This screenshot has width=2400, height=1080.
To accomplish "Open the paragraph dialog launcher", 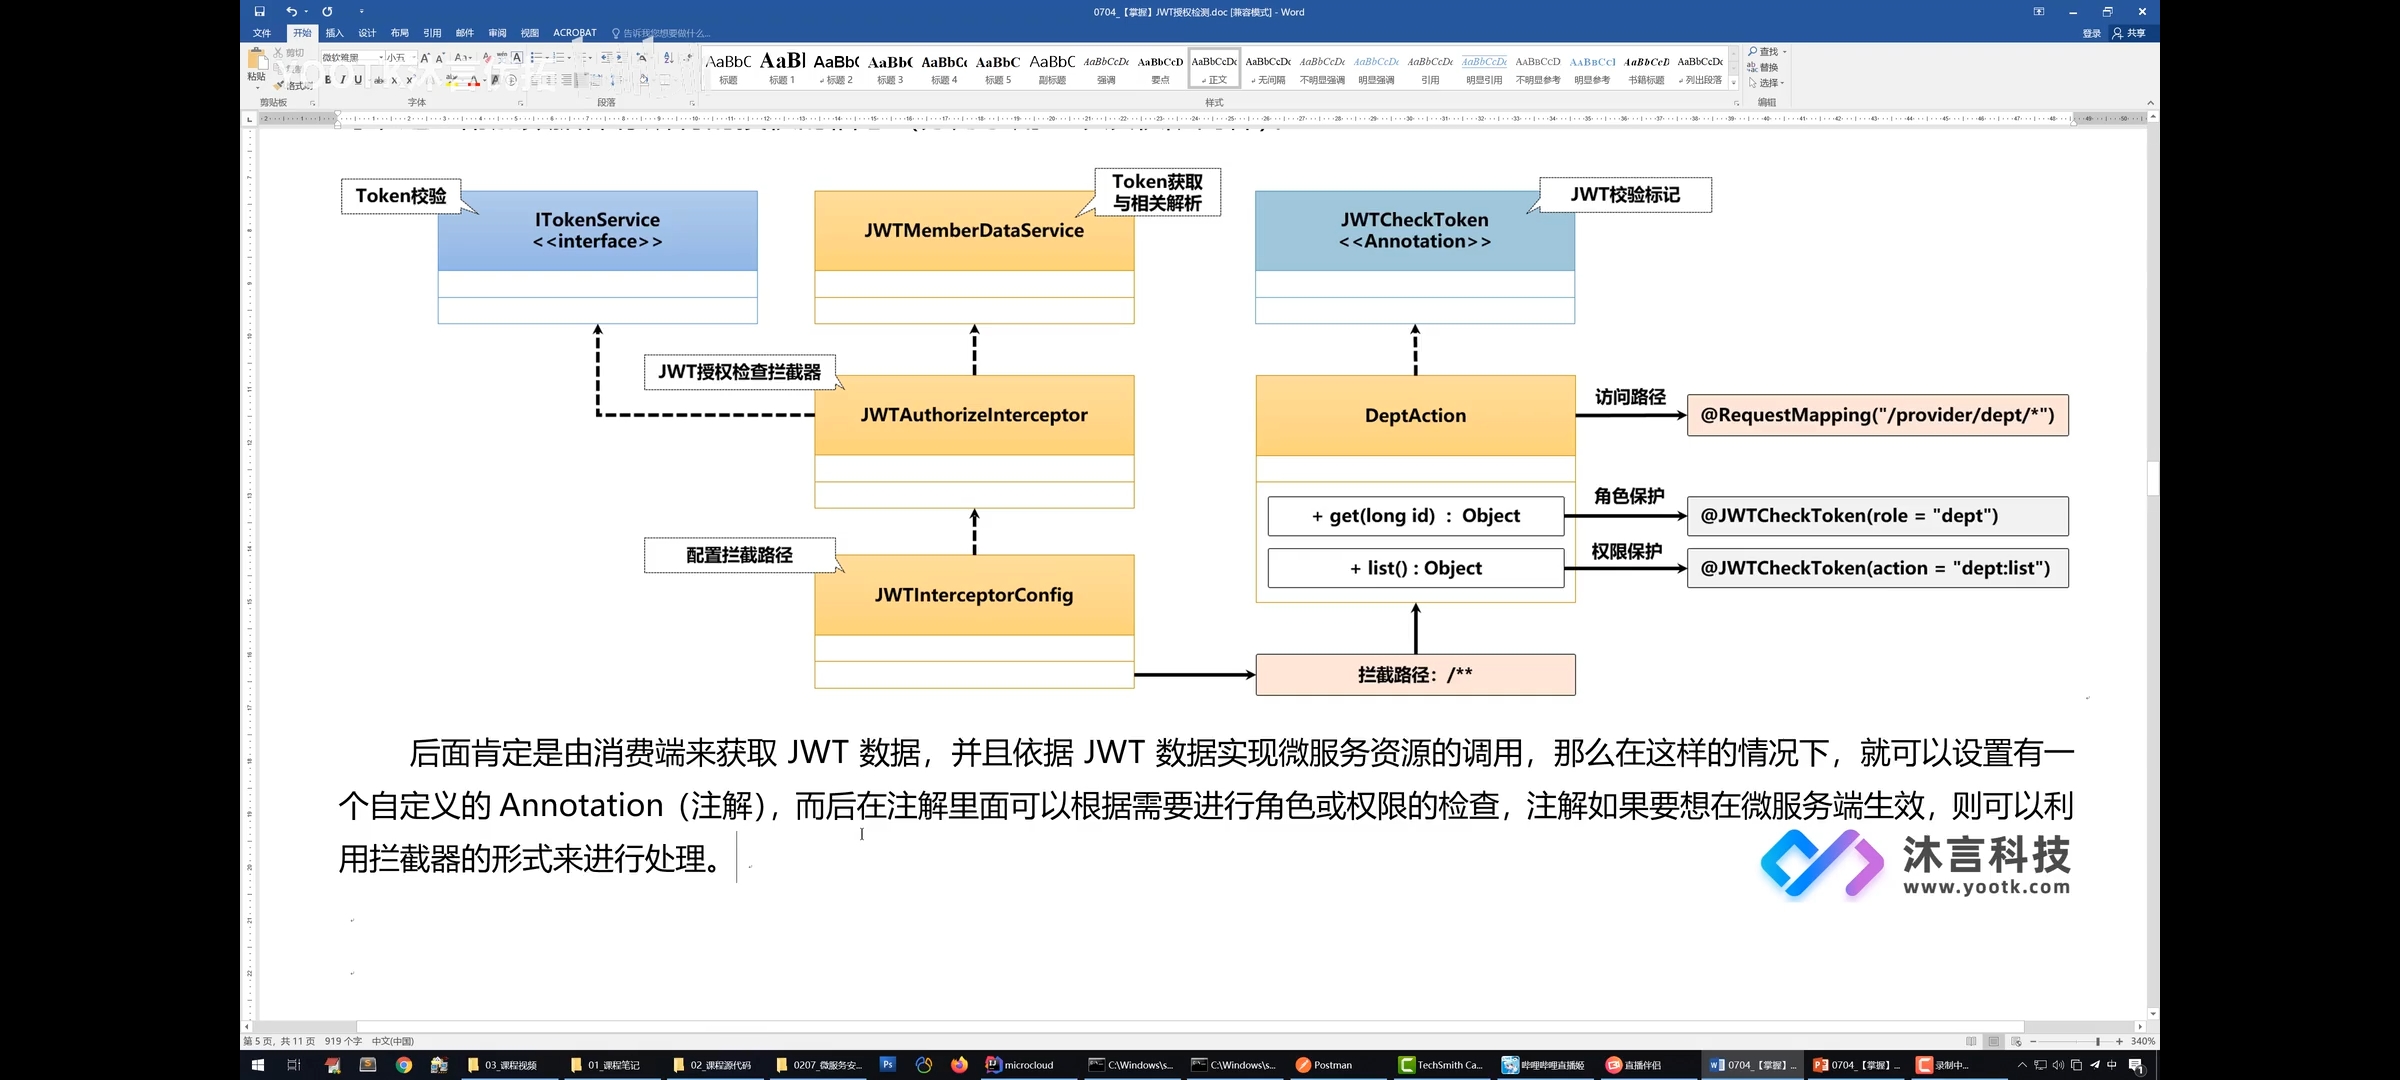I will (x=692, y=103).
